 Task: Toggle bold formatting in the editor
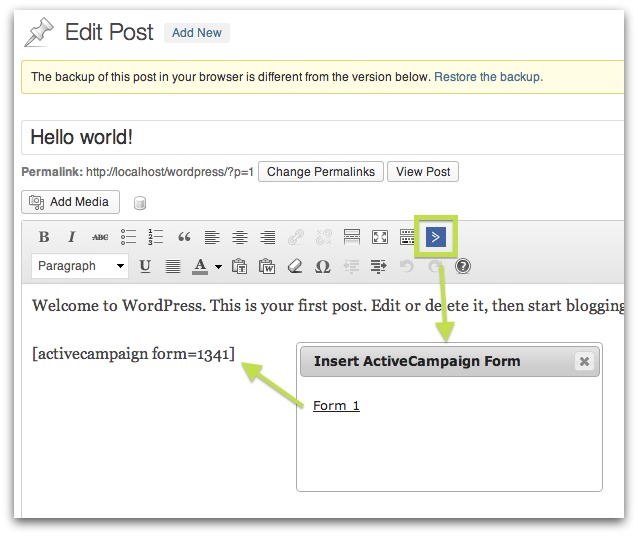pos(44,237)
